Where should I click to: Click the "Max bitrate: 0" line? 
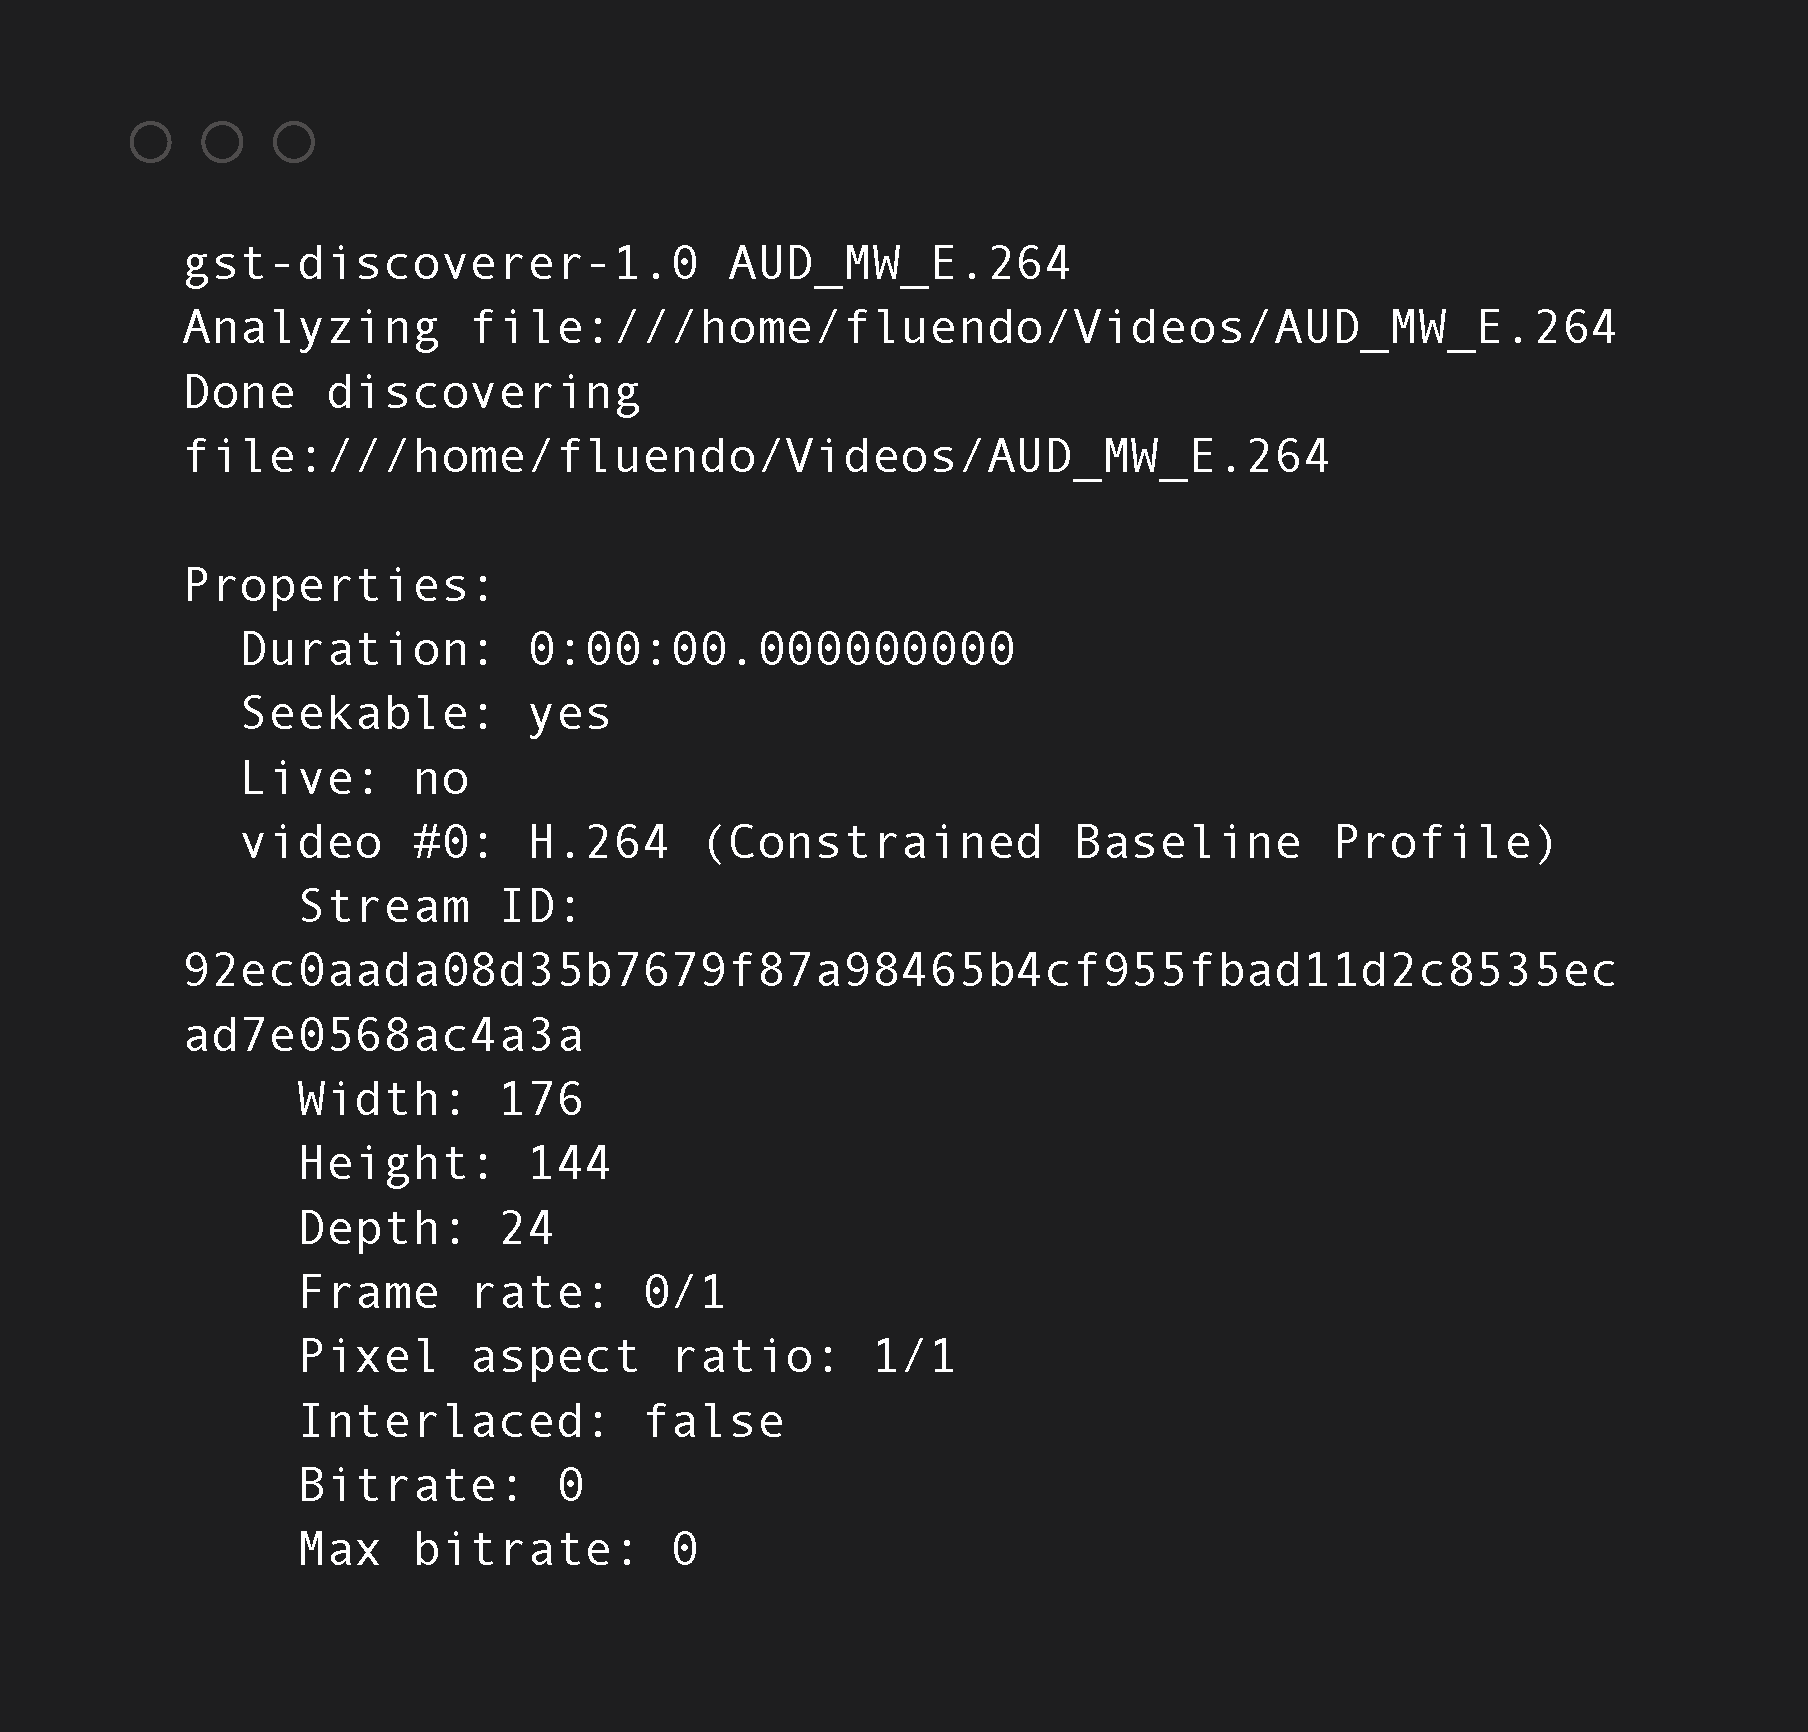pos(498,1549)
